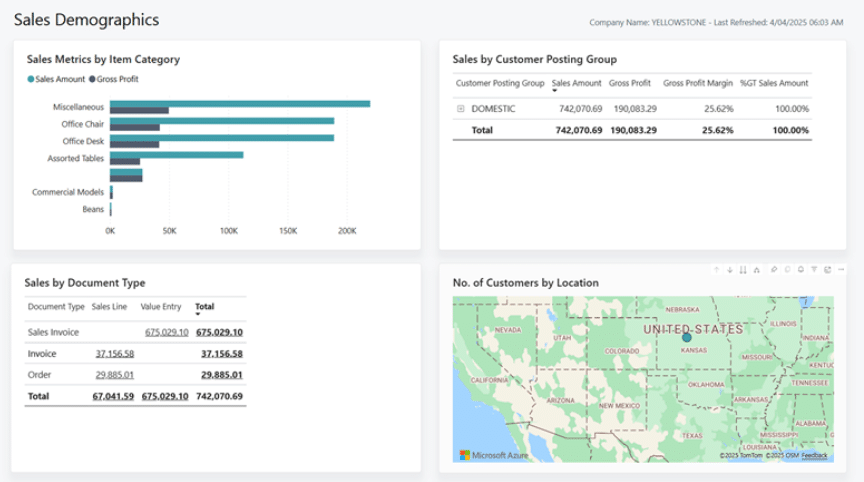Open focus mode for the map visual

(x=826, y=270)
